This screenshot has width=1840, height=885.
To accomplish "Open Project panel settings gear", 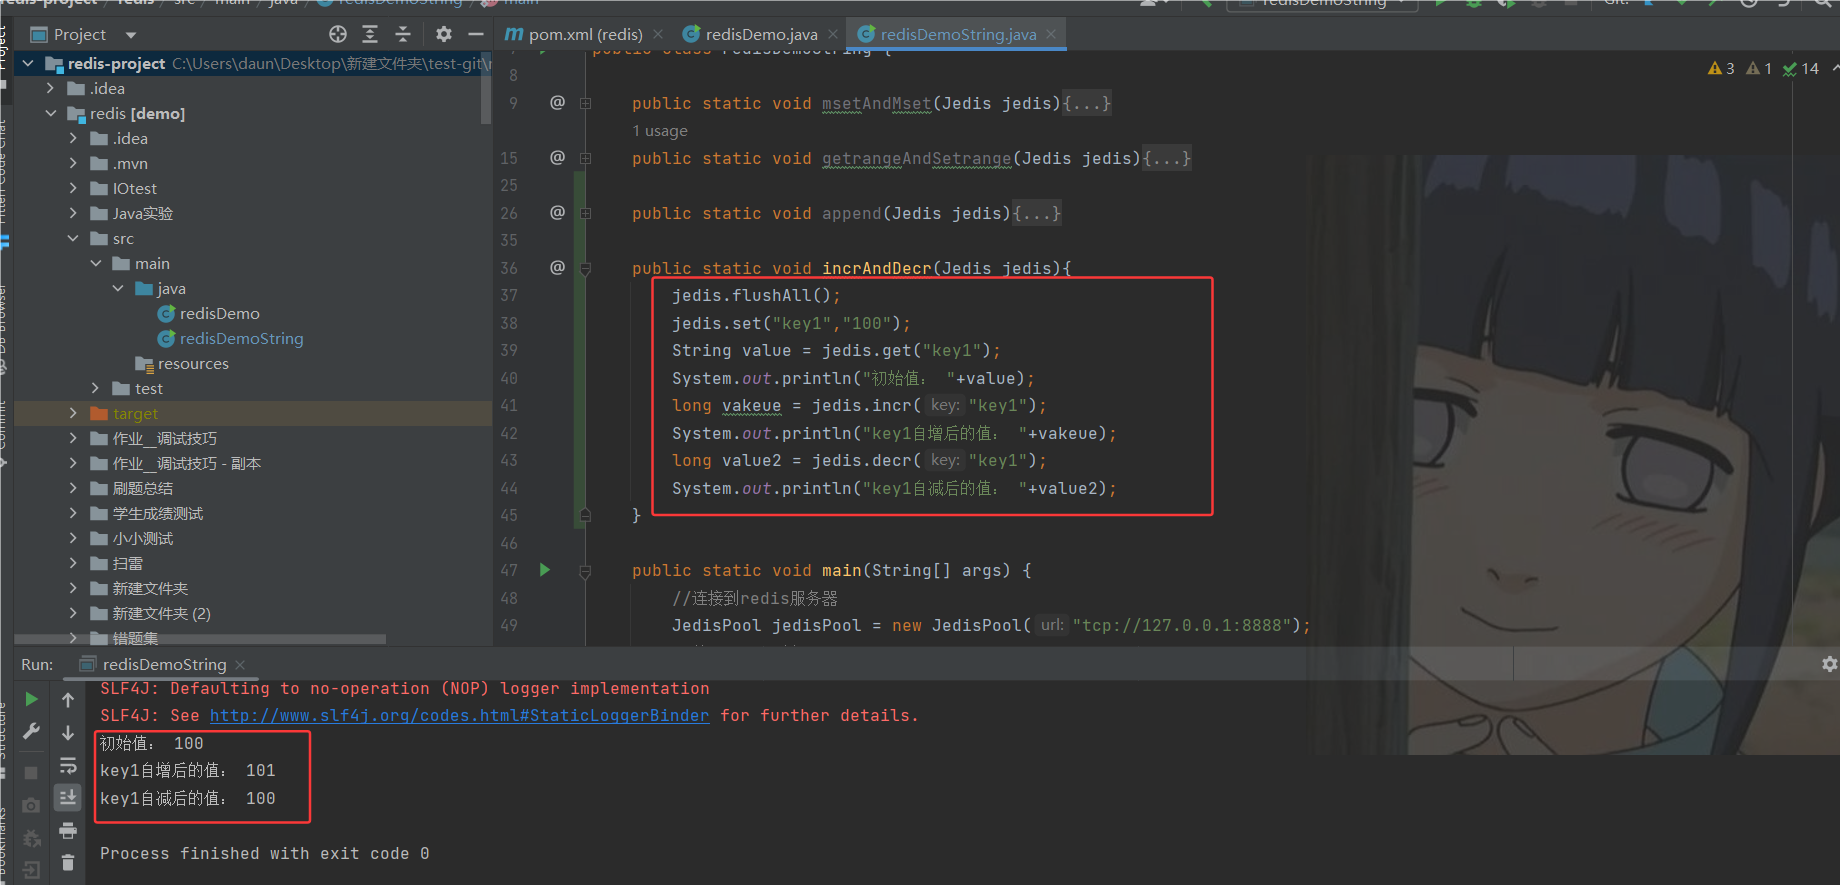I will (x=444, y=34).
